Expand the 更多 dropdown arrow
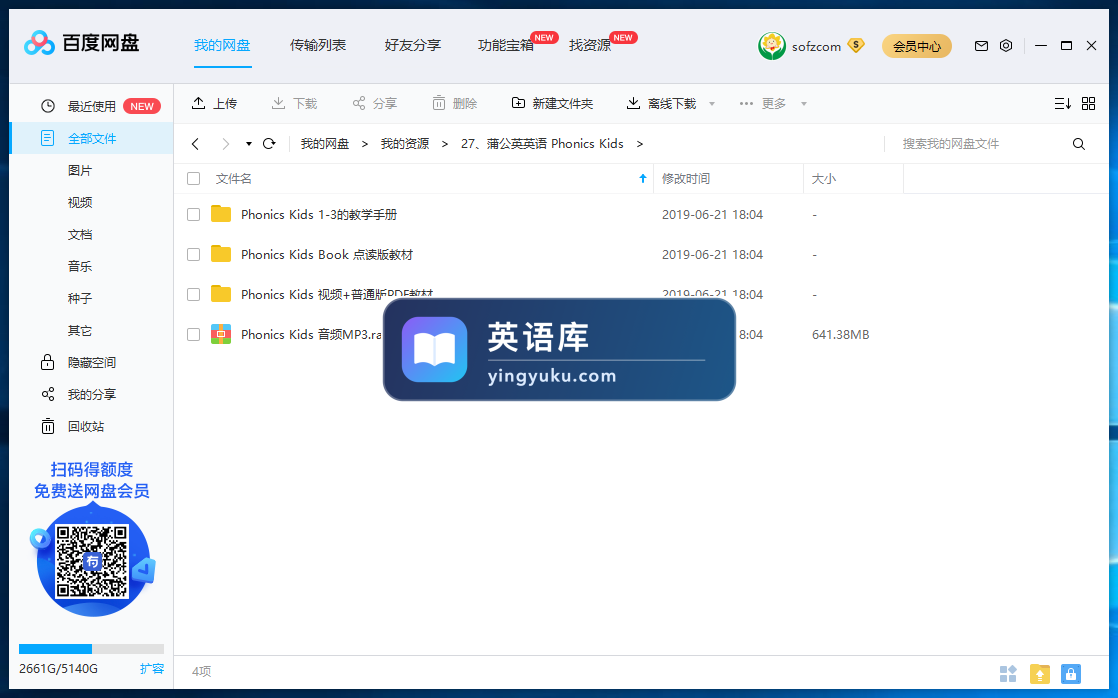Screen dimensions: 1118x698 click(x=804, y=104)
